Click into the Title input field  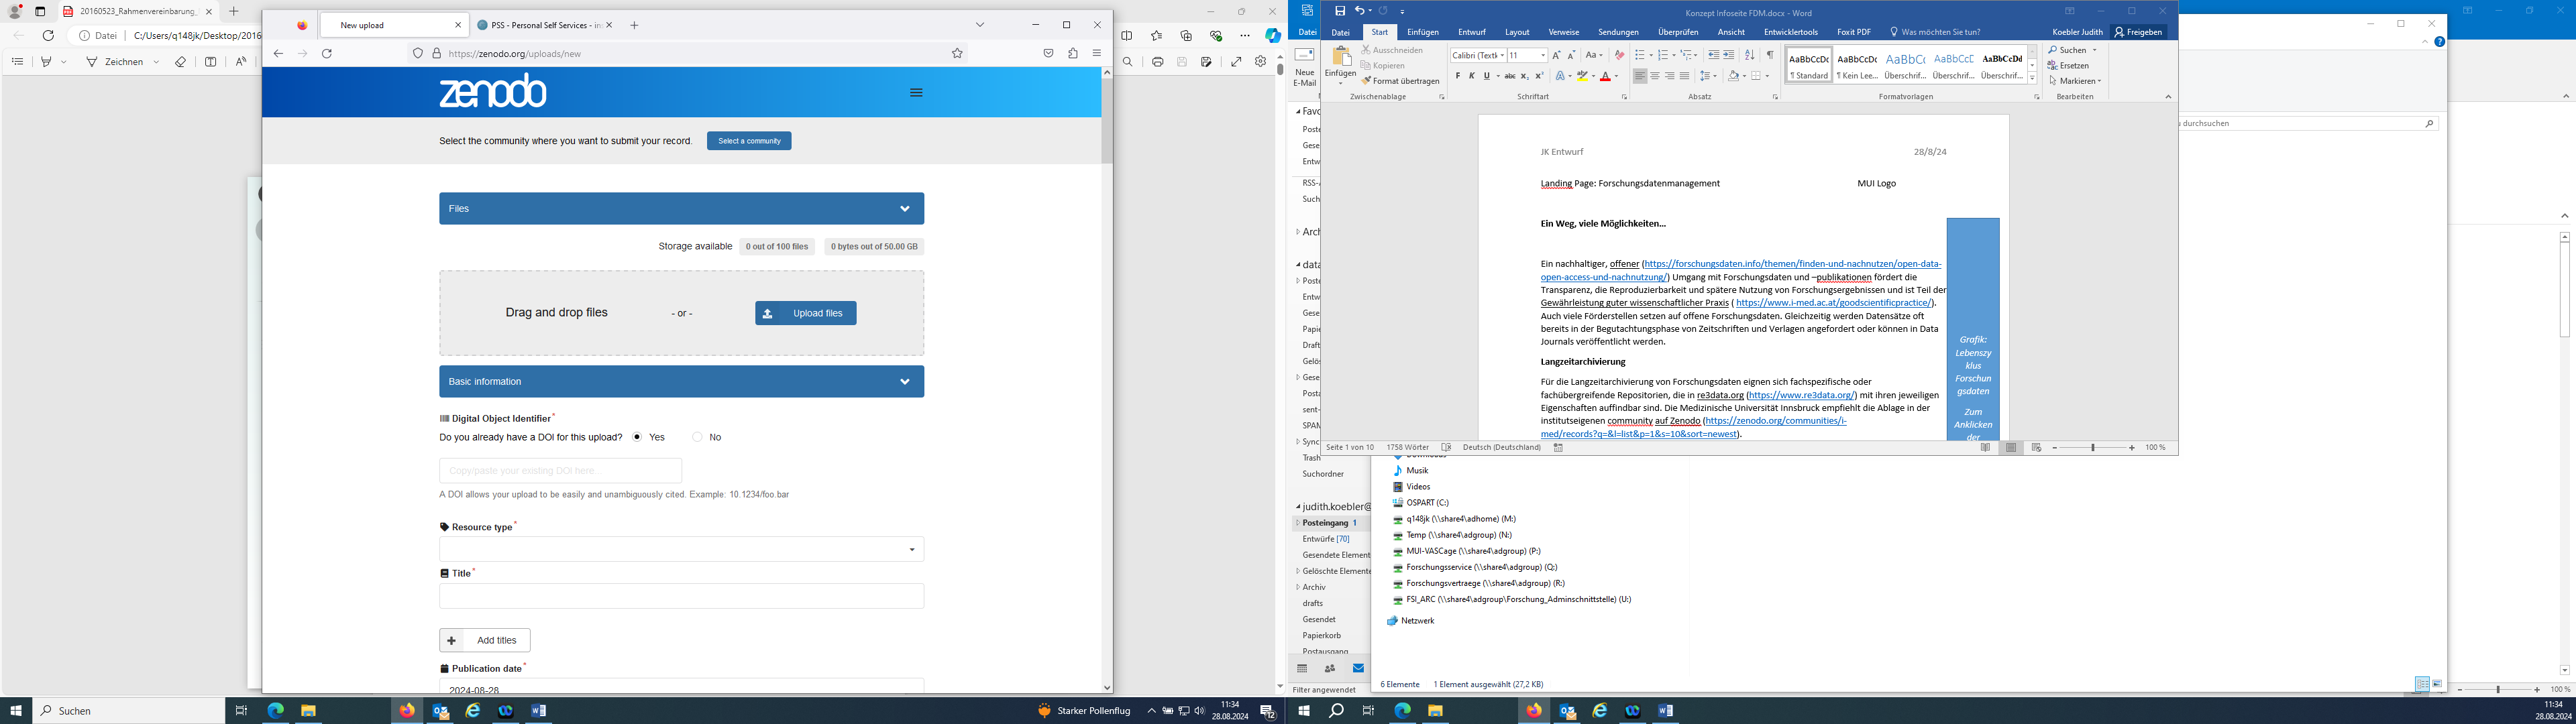pyautogui.click(x=681, y=596)
